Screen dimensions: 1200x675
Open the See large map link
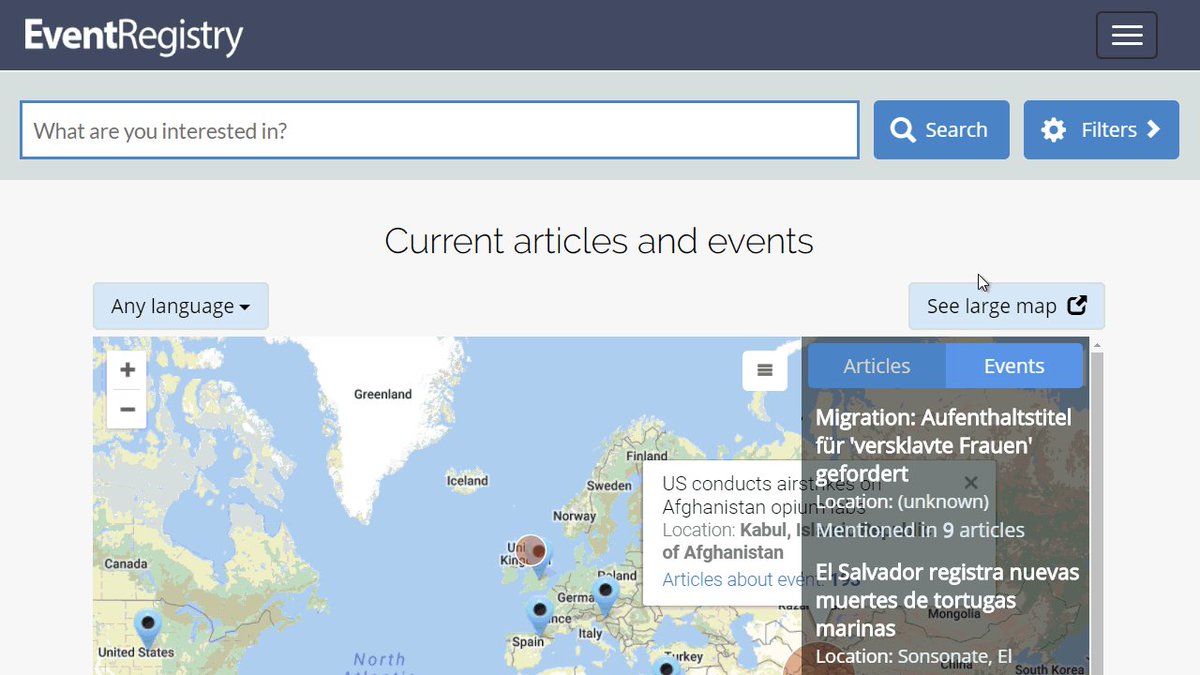pos(1006,306)
